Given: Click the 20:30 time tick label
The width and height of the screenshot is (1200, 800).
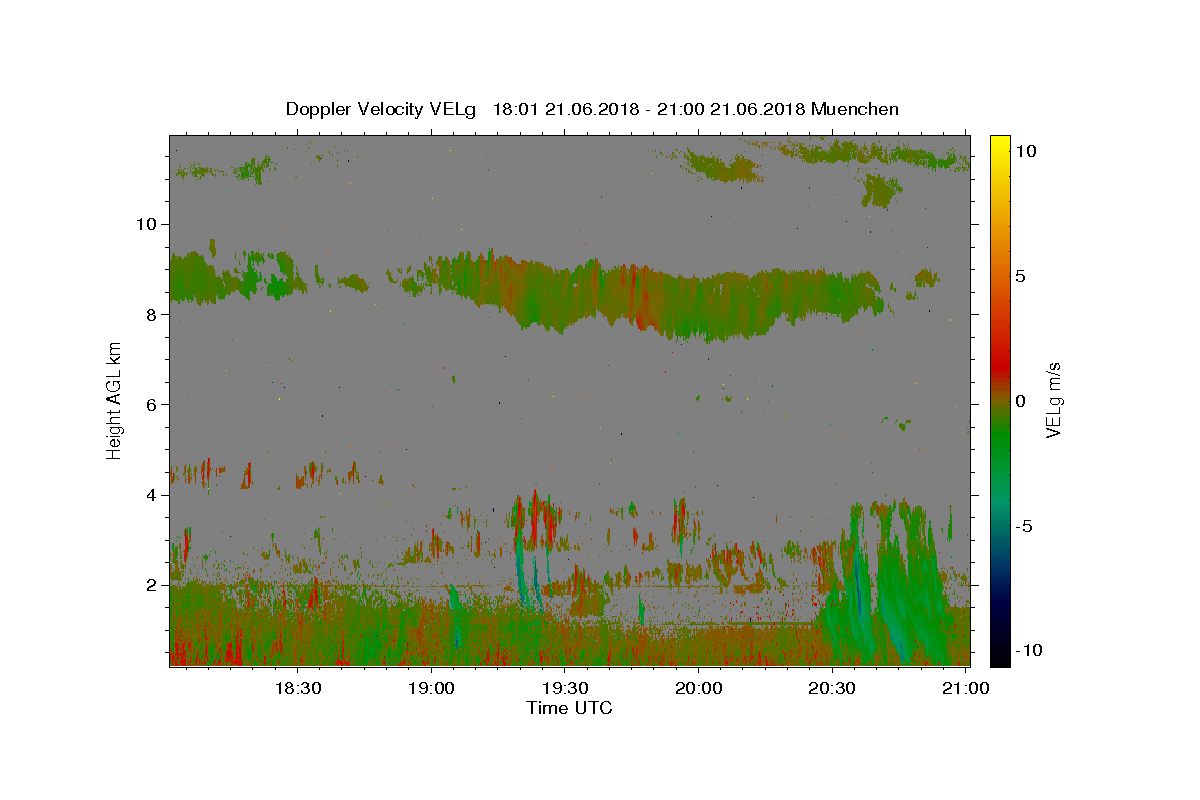Looking at the screenshot, I should coord(831,688).
